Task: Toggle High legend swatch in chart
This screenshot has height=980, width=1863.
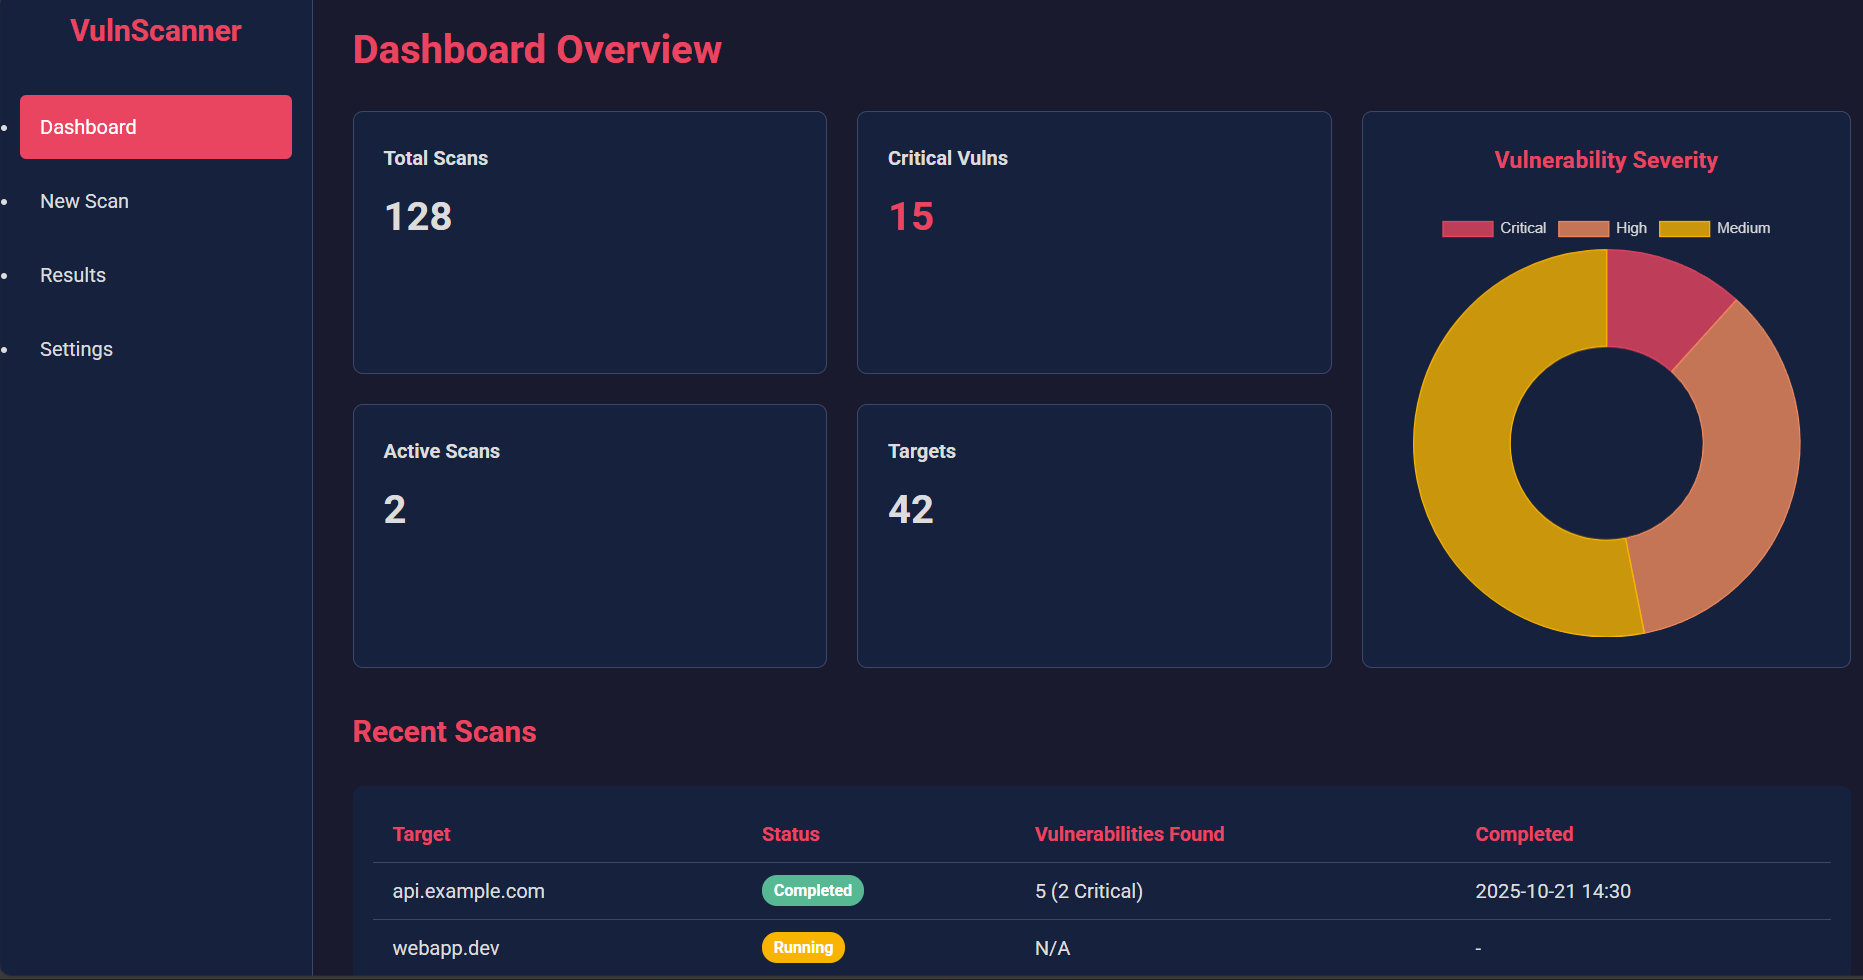Action: pyautogui.click(x=1583, y=229)
